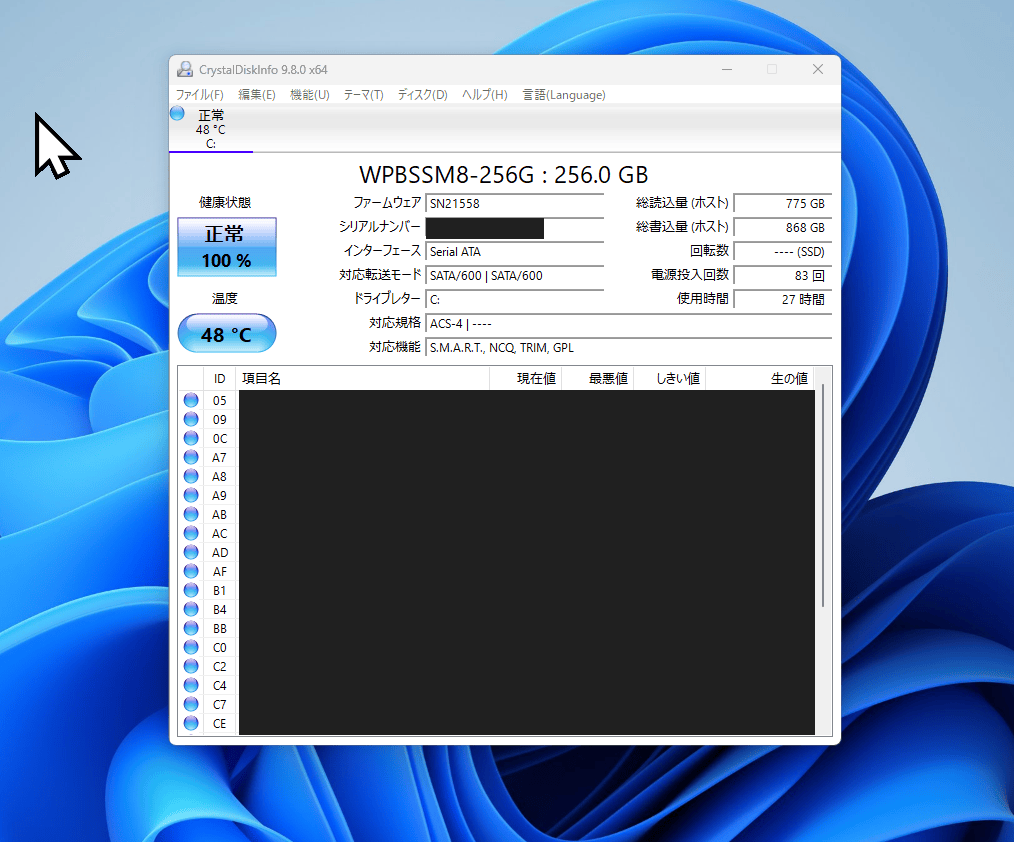Image resolution: width=1014 pixels, height=842 pixels.
Task: Click the 正常 100 % health status button
Action: click(227, 247)
